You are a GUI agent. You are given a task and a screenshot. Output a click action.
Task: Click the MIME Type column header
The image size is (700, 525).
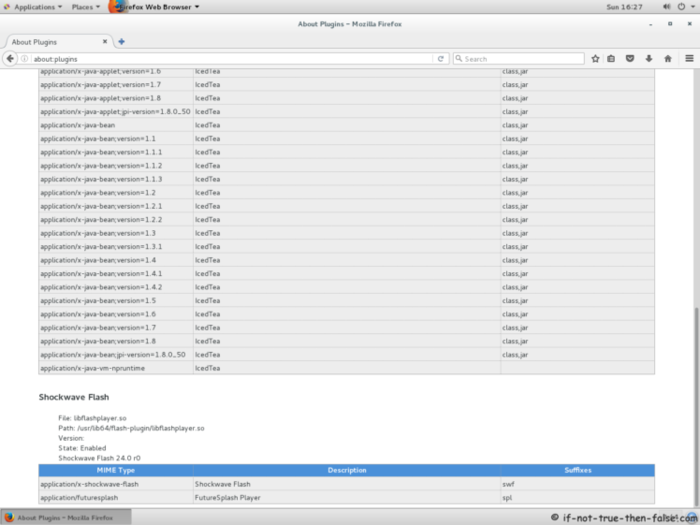[x=116, y=470]
